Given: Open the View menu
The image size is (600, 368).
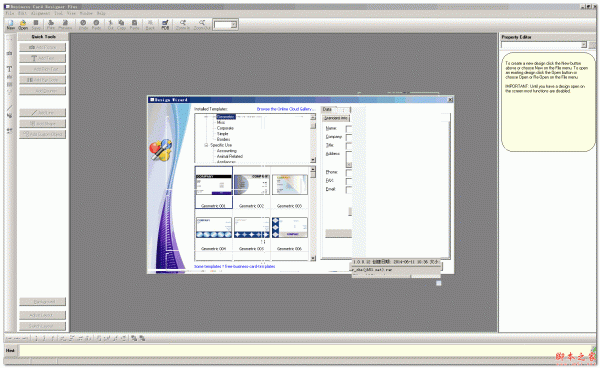Looking at the screenshot, I should point(71,13).
